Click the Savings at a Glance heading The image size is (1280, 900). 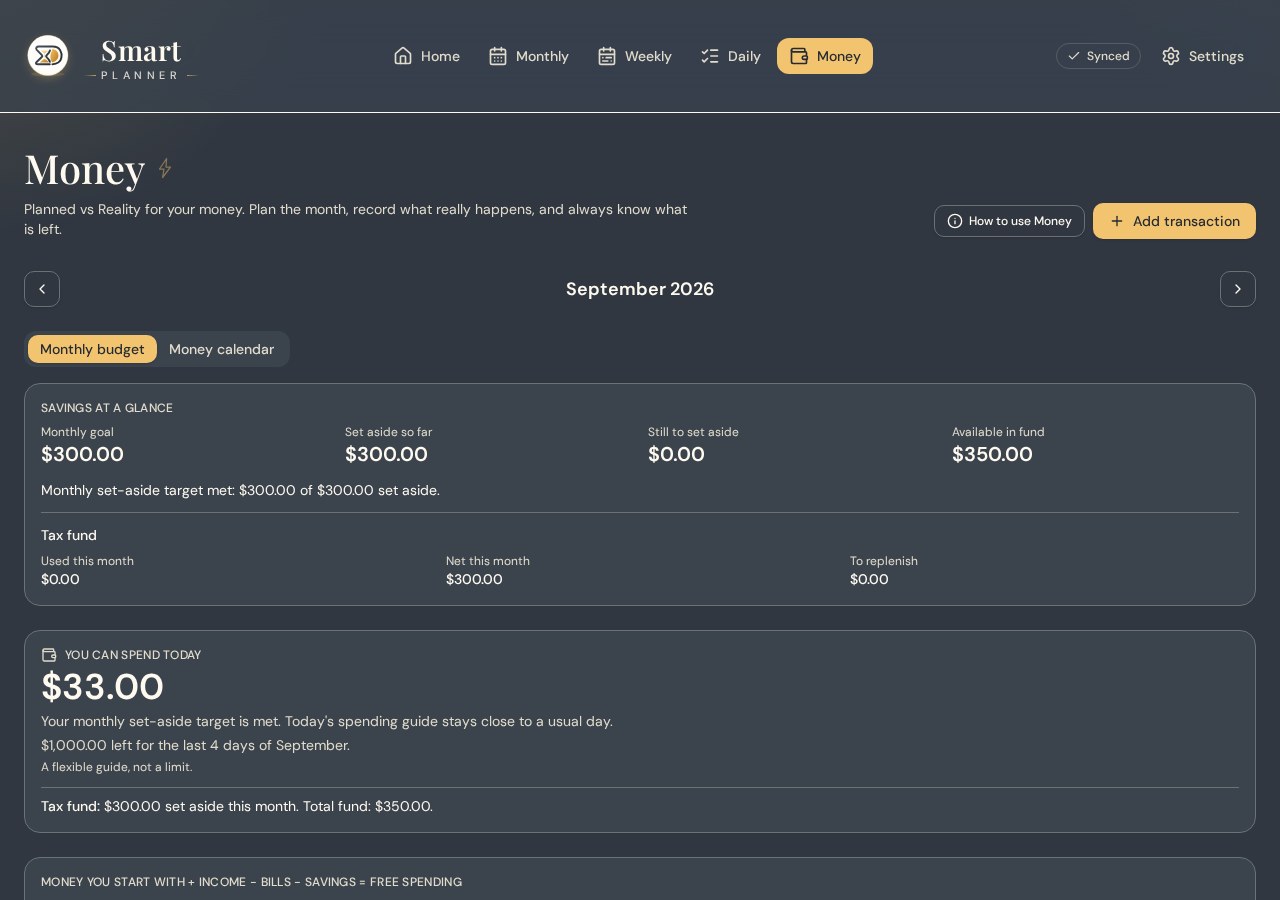coord(107,408)
